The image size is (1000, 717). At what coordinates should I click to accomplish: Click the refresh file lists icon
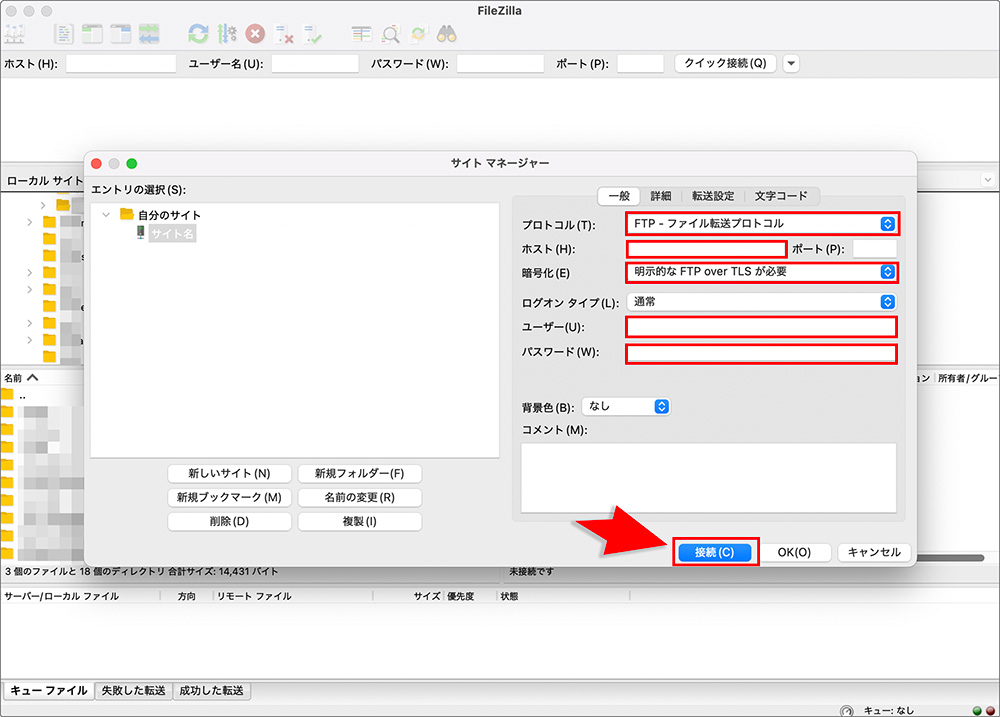[x=198, y=34]
